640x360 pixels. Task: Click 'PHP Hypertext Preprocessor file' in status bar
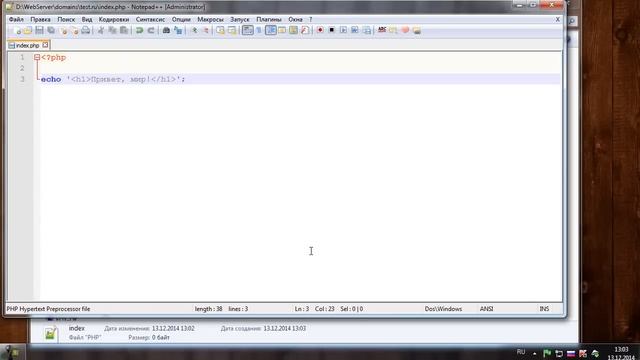click(48, 309)
